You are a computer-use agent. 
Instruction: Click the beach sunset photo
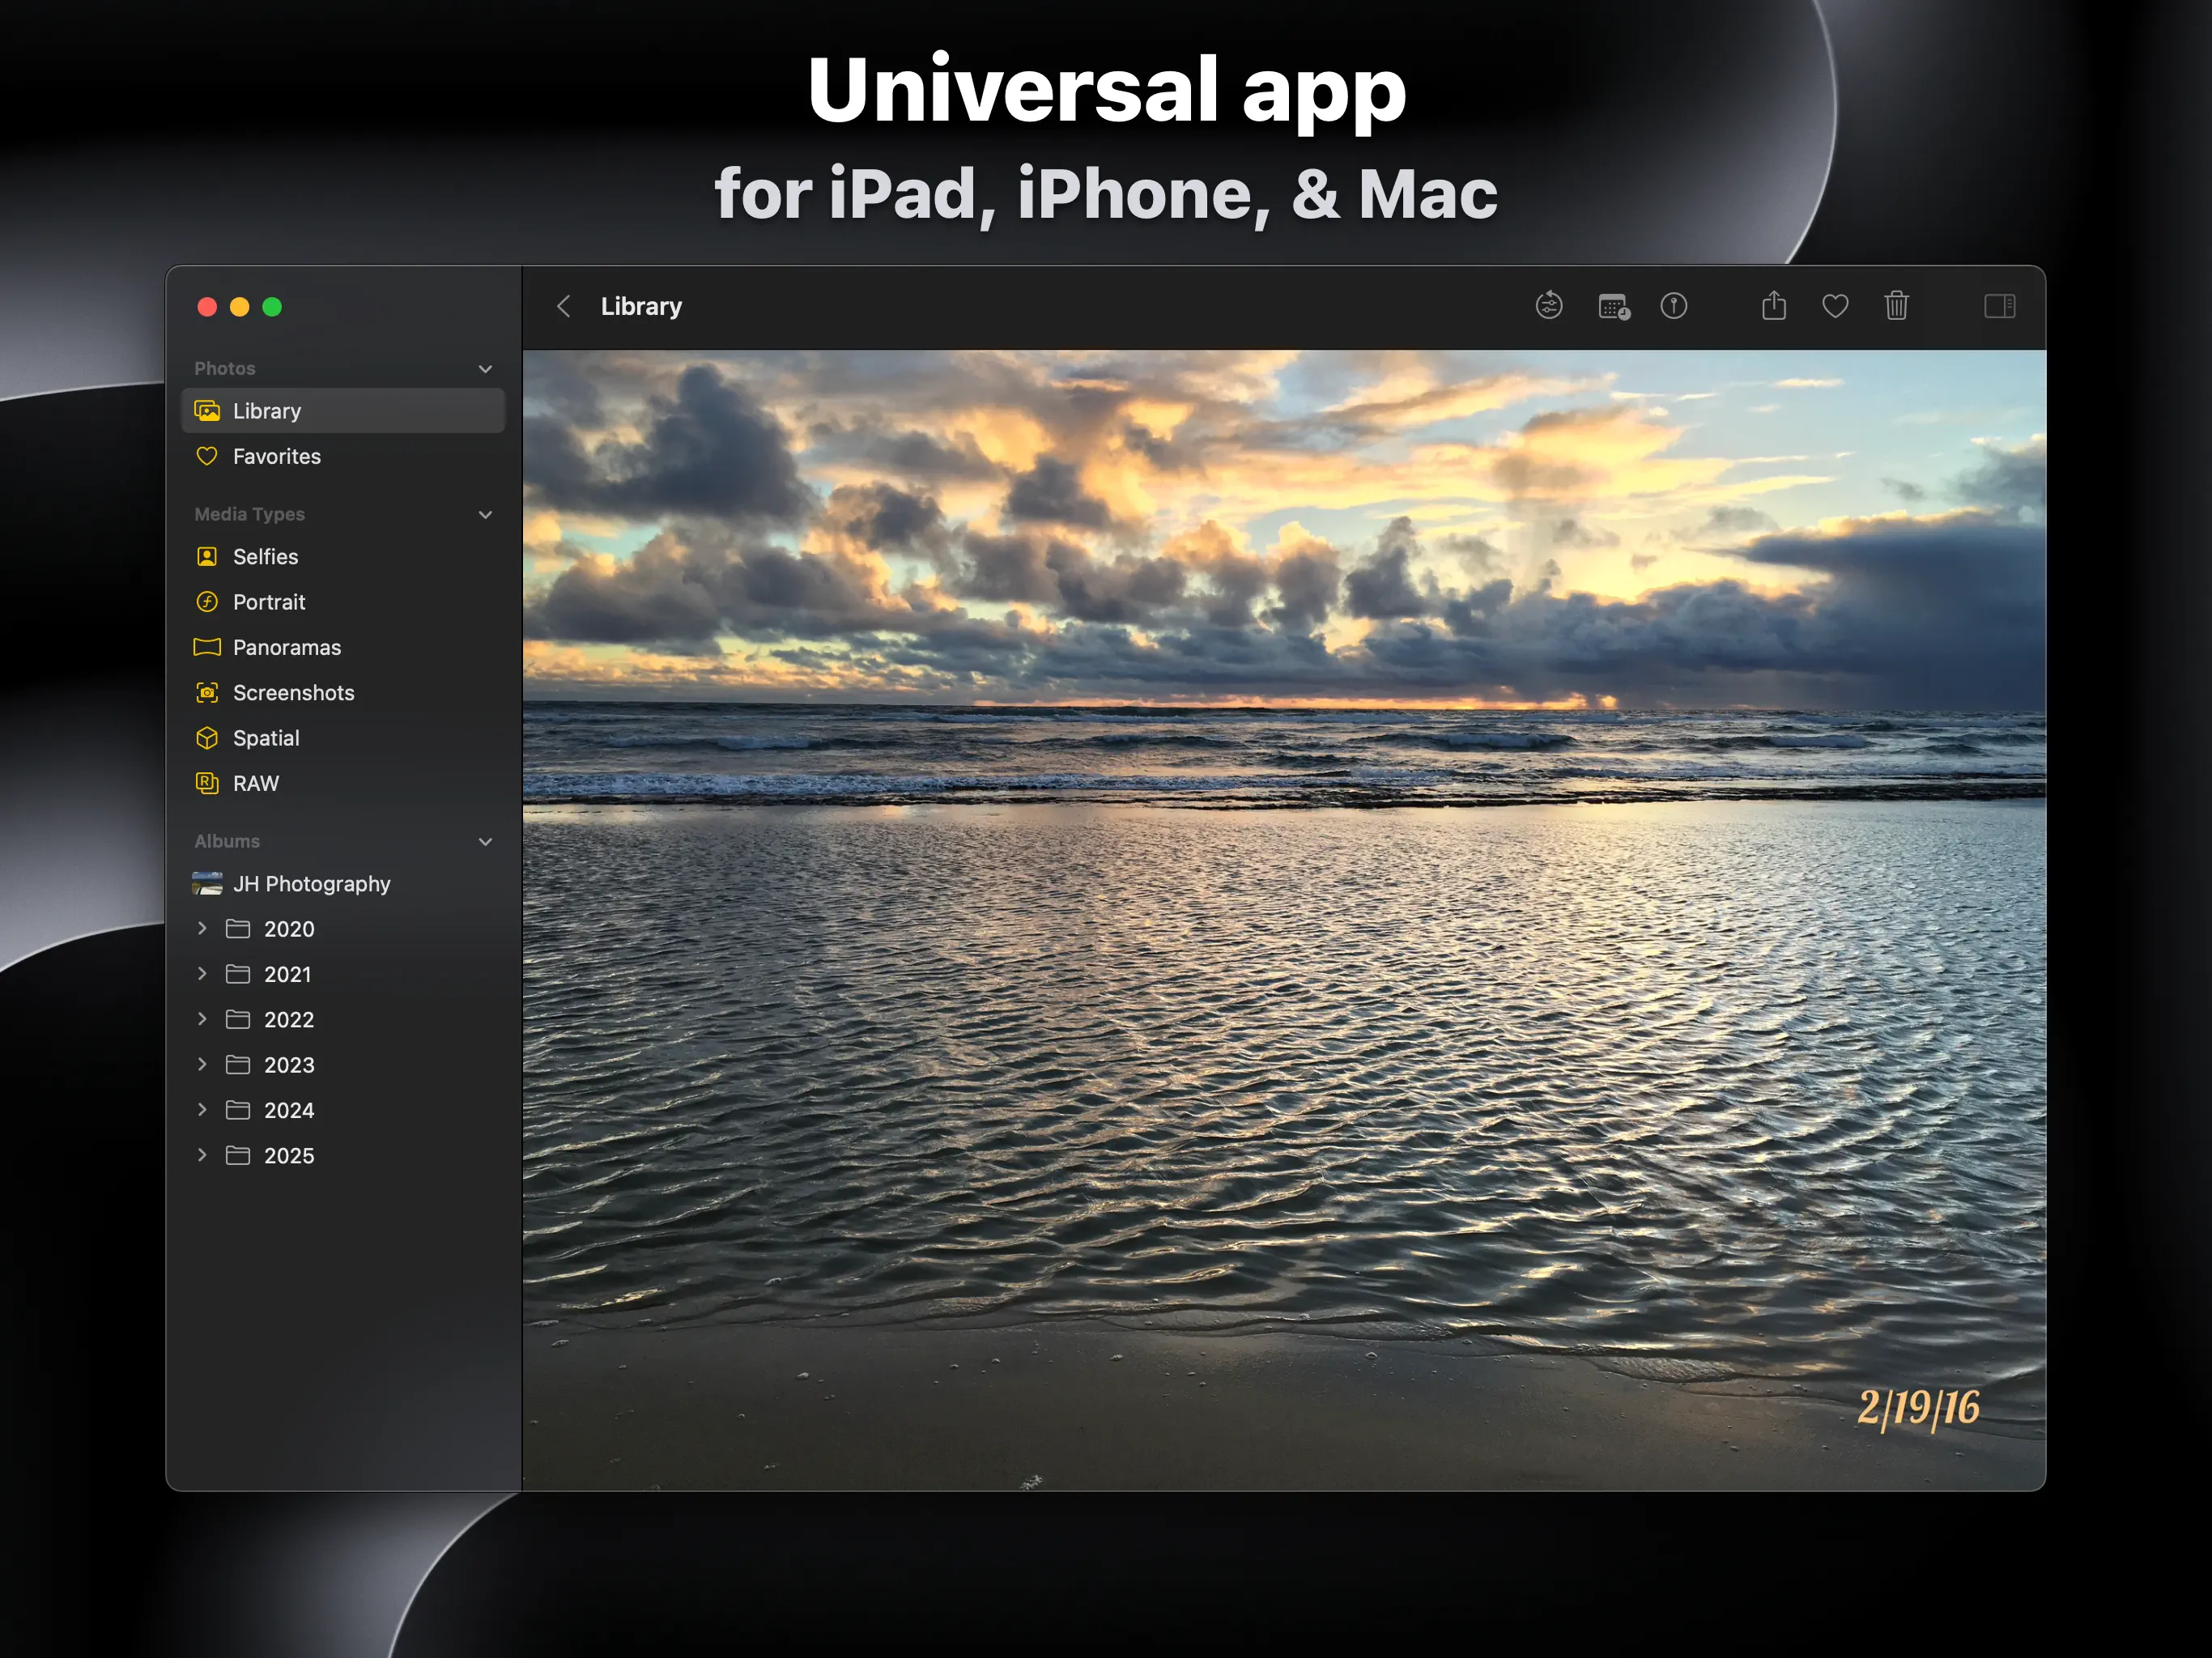(1283, 920)
